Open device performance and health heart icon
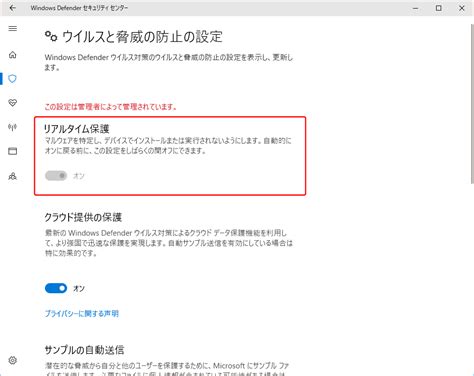 13,103
